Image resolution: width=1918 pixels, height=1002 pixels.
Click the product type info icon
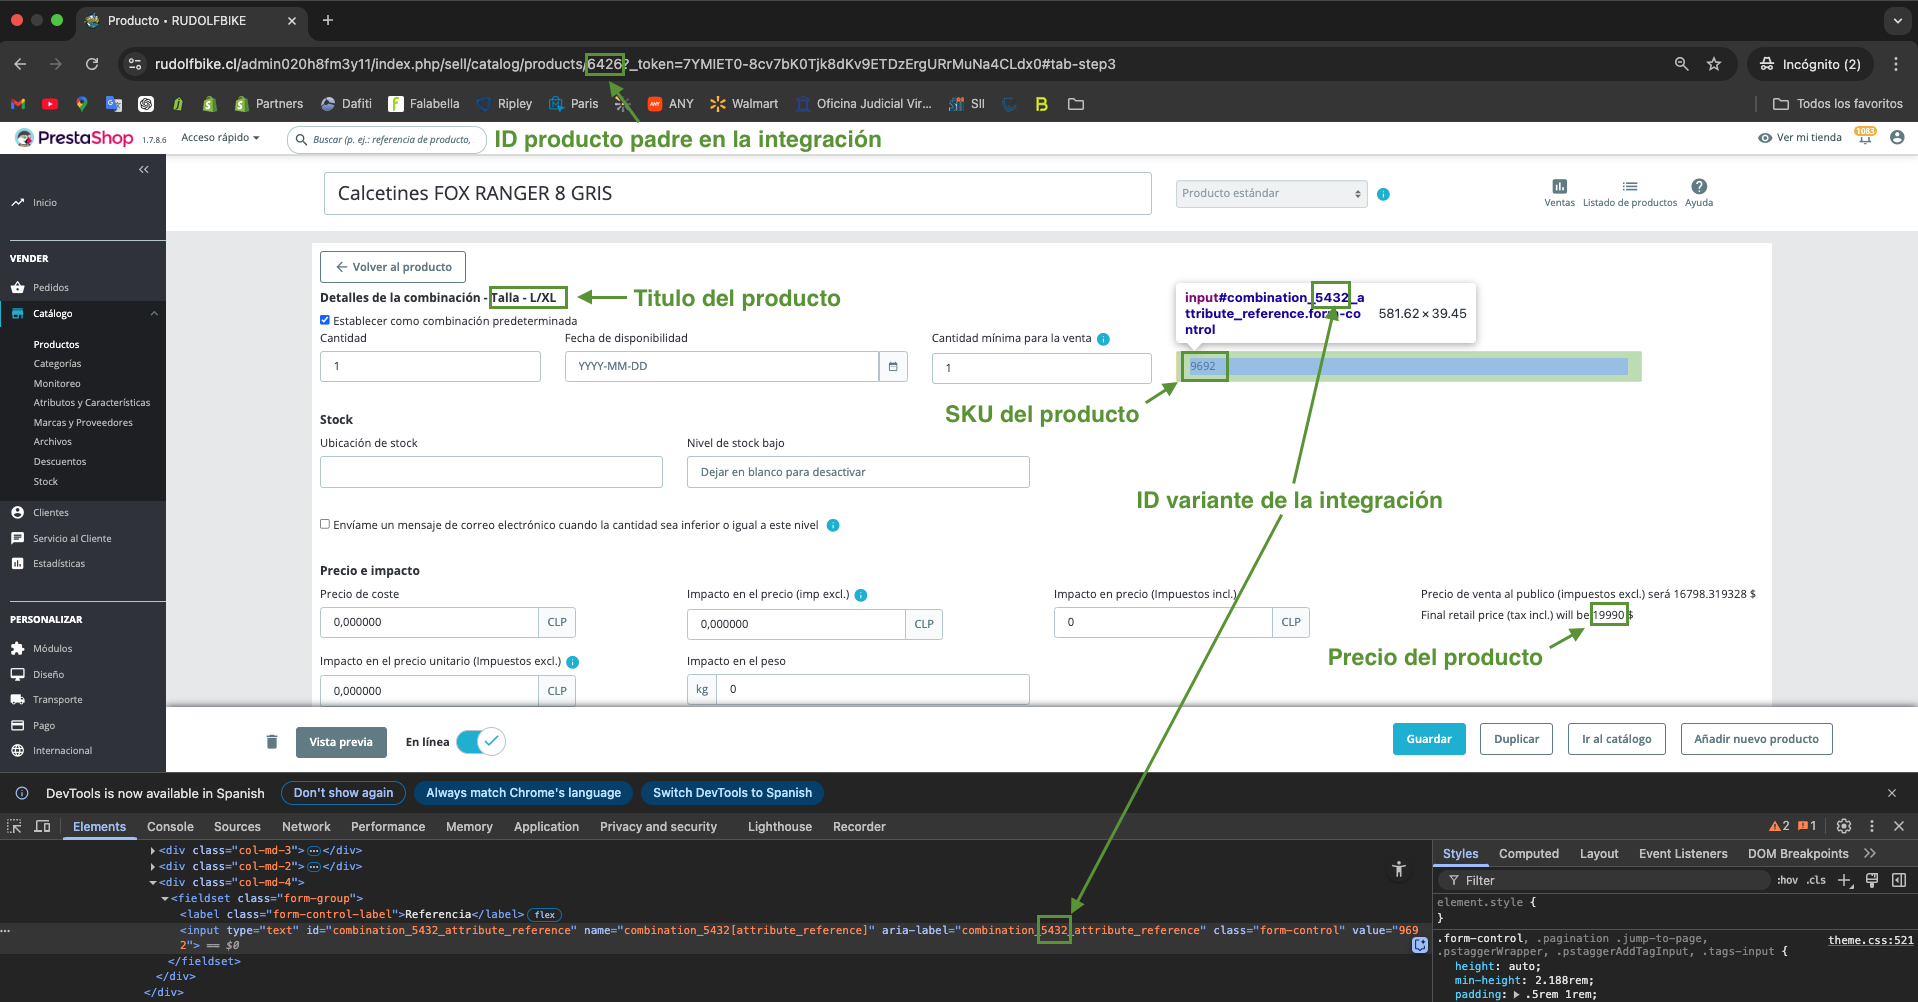pyautogui.click(x=1383, y=194)
